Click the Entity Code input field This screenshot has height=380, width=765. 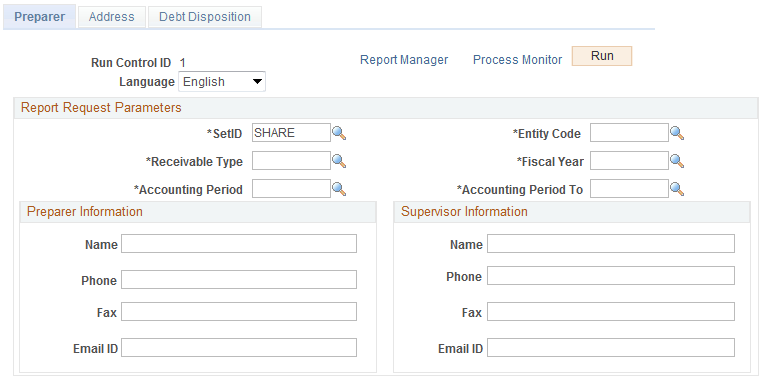[629, 133]
